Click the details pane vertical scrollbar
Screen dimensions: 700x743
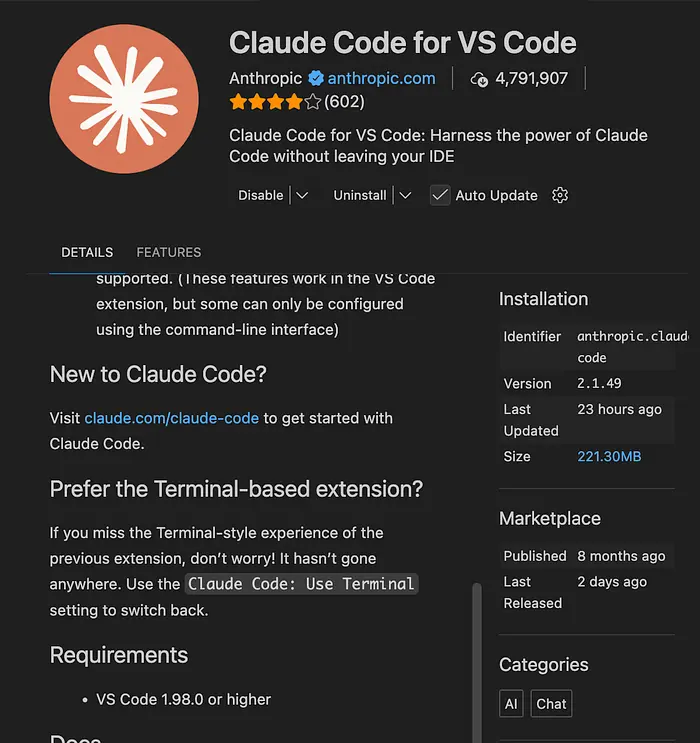(x=477, y=650)
